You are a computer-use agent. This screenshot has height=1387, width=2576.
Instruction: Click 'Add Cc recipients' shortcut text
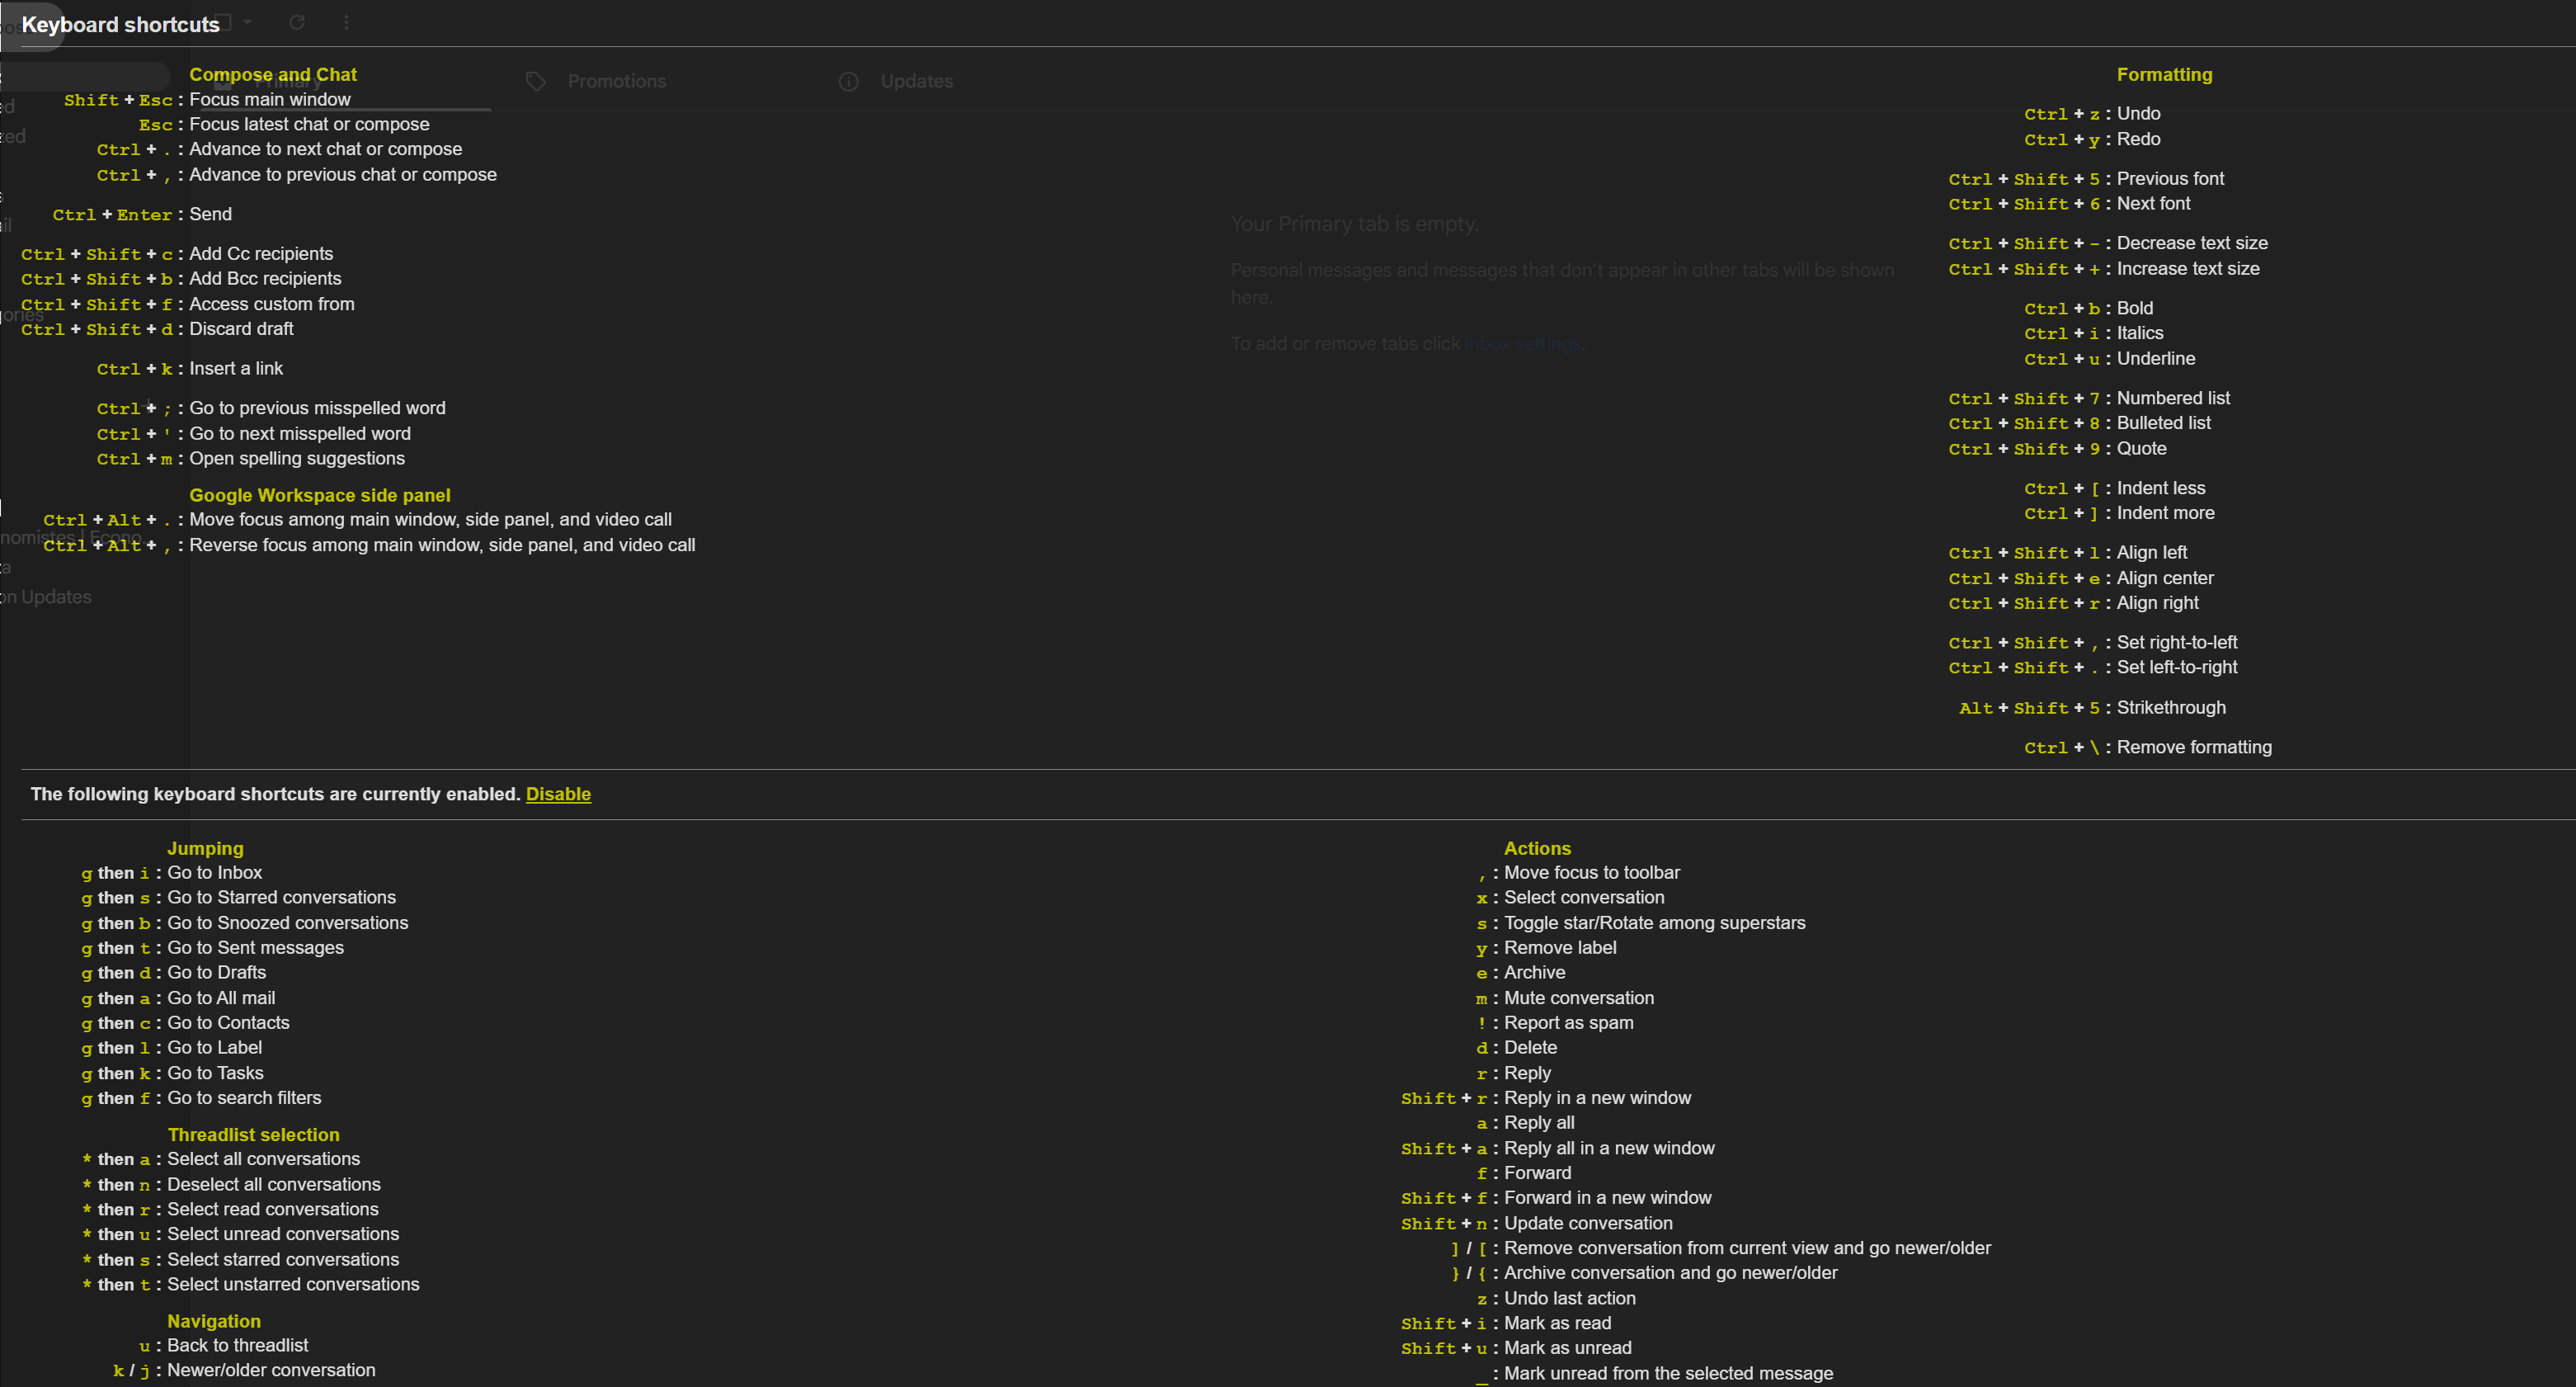(x=261, y=254)
